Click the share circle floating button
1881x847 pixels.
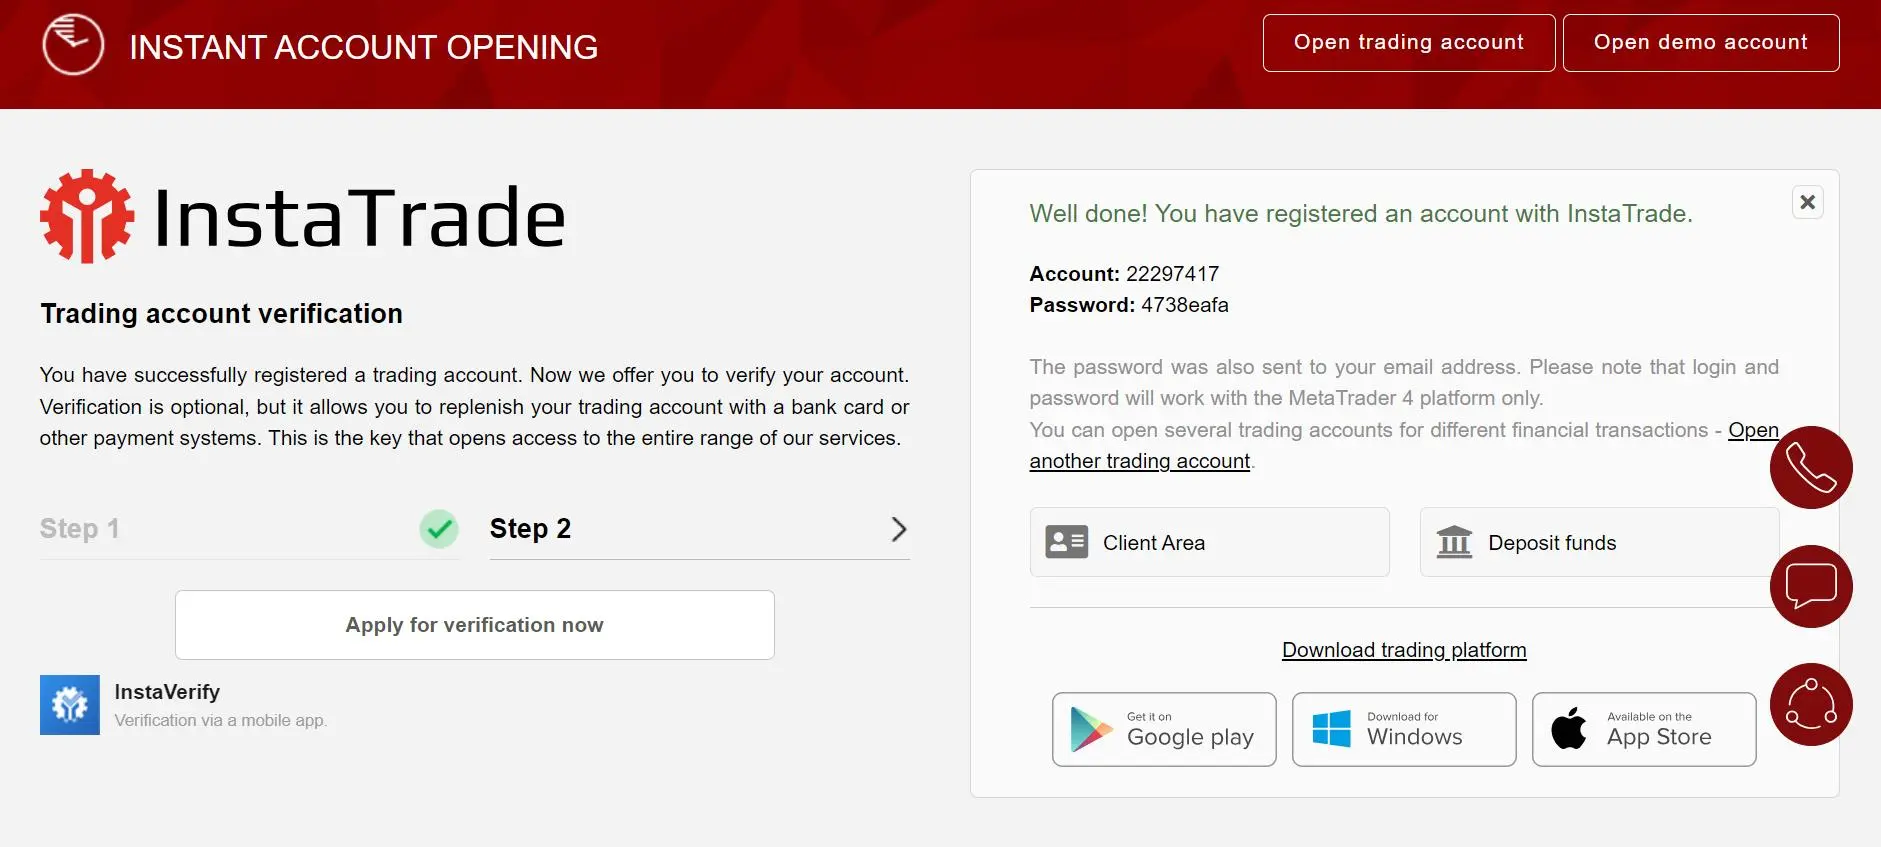click(1811, 704)
